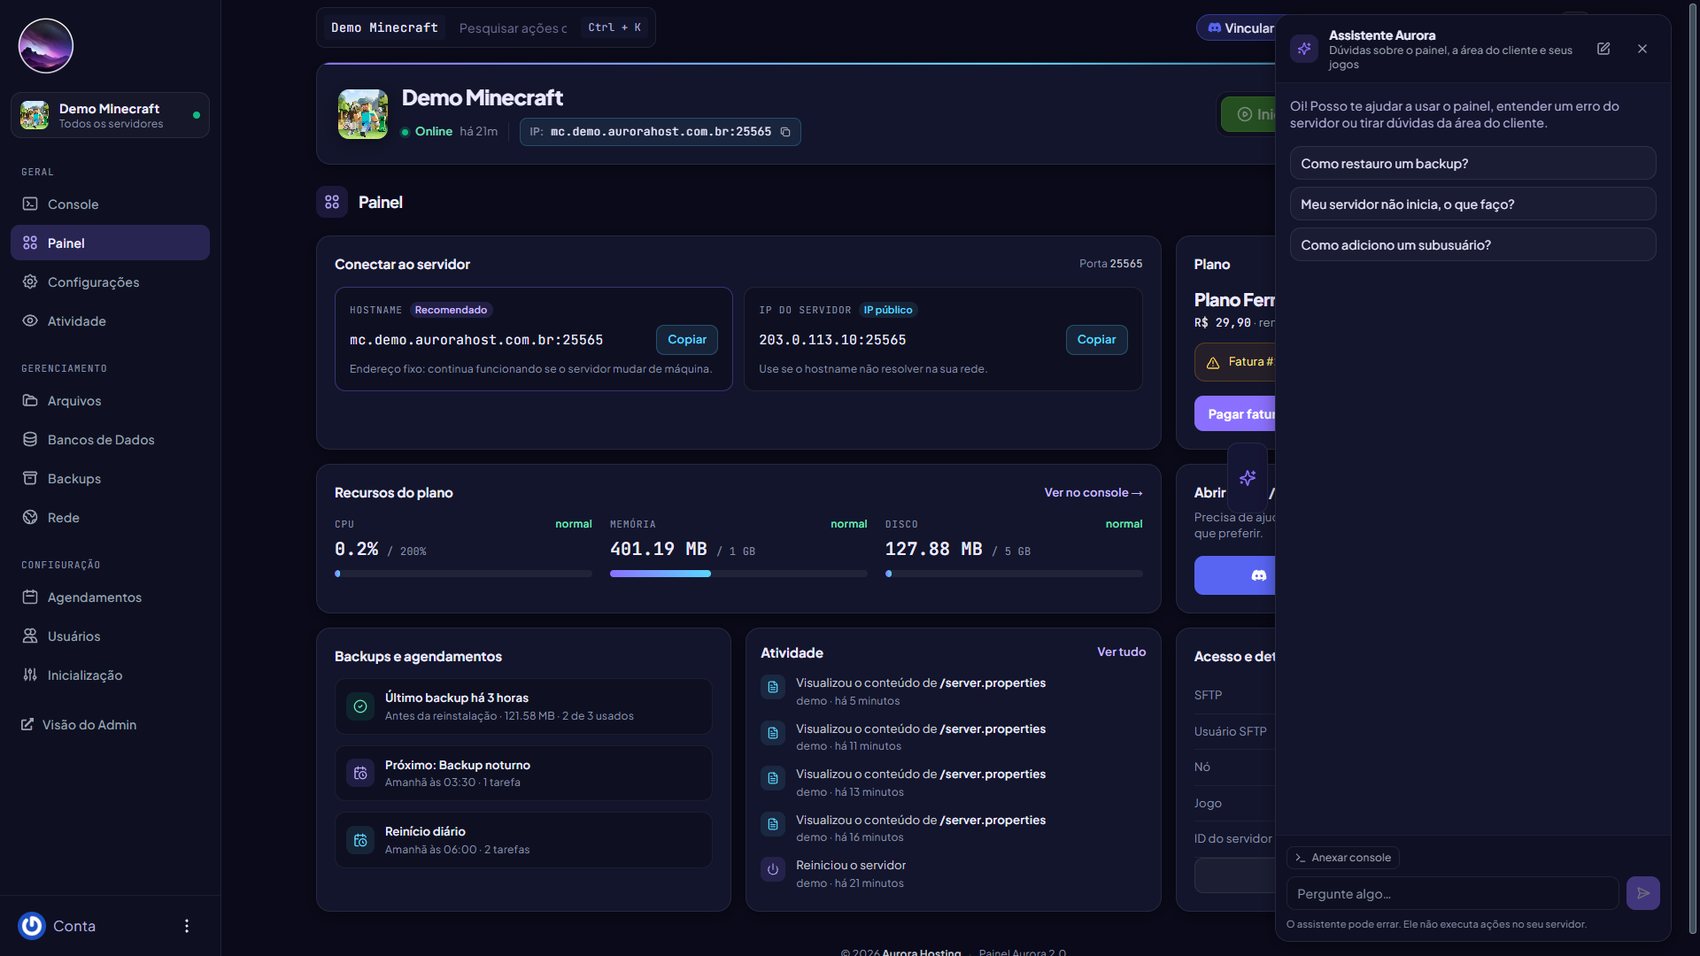1700x956 pixels.
Task: Open Atividade in the sidebar
Action: (110, 321)
